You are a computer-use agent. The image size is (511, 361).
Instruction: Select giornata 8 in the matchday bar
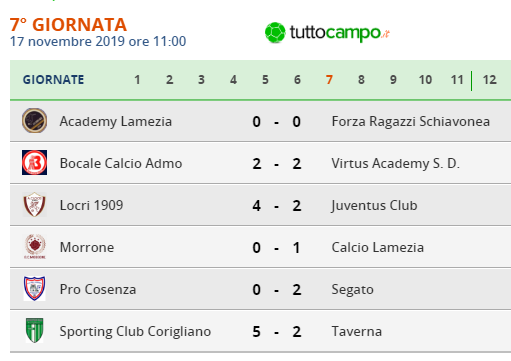361,80
